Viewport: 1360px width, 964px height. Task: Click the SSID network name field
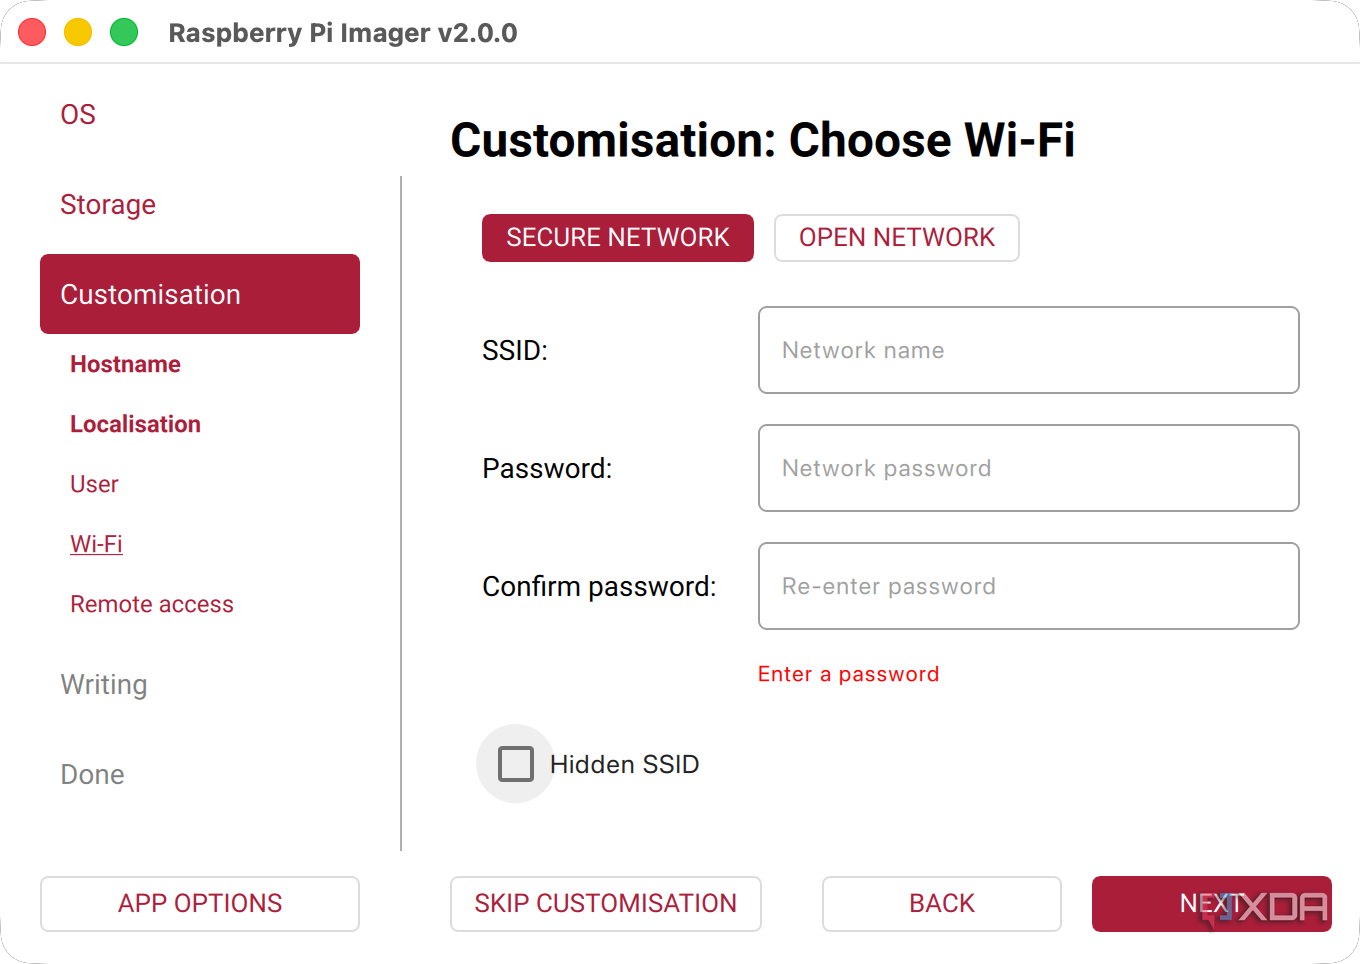click(x=1028, y=350)
